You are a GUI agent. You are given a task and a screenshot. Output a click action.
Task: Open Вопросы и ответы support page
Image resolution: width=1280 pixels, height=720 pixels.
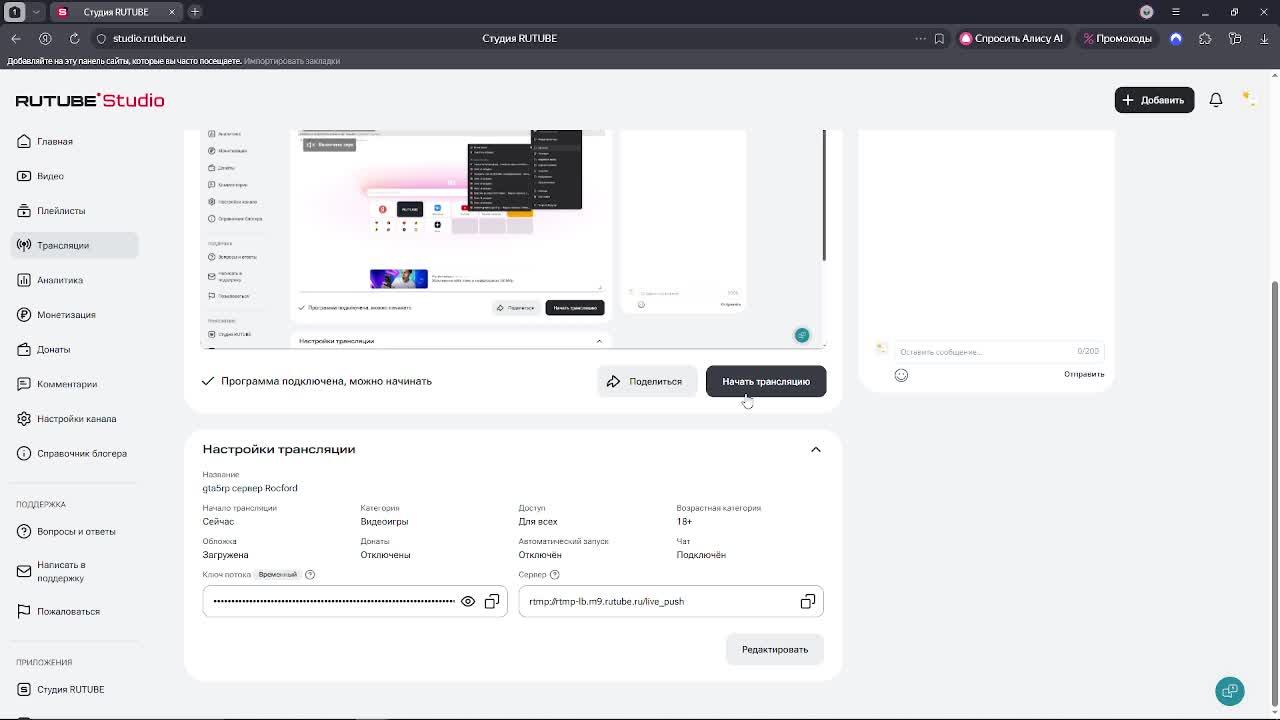click(x=75, y=531)
